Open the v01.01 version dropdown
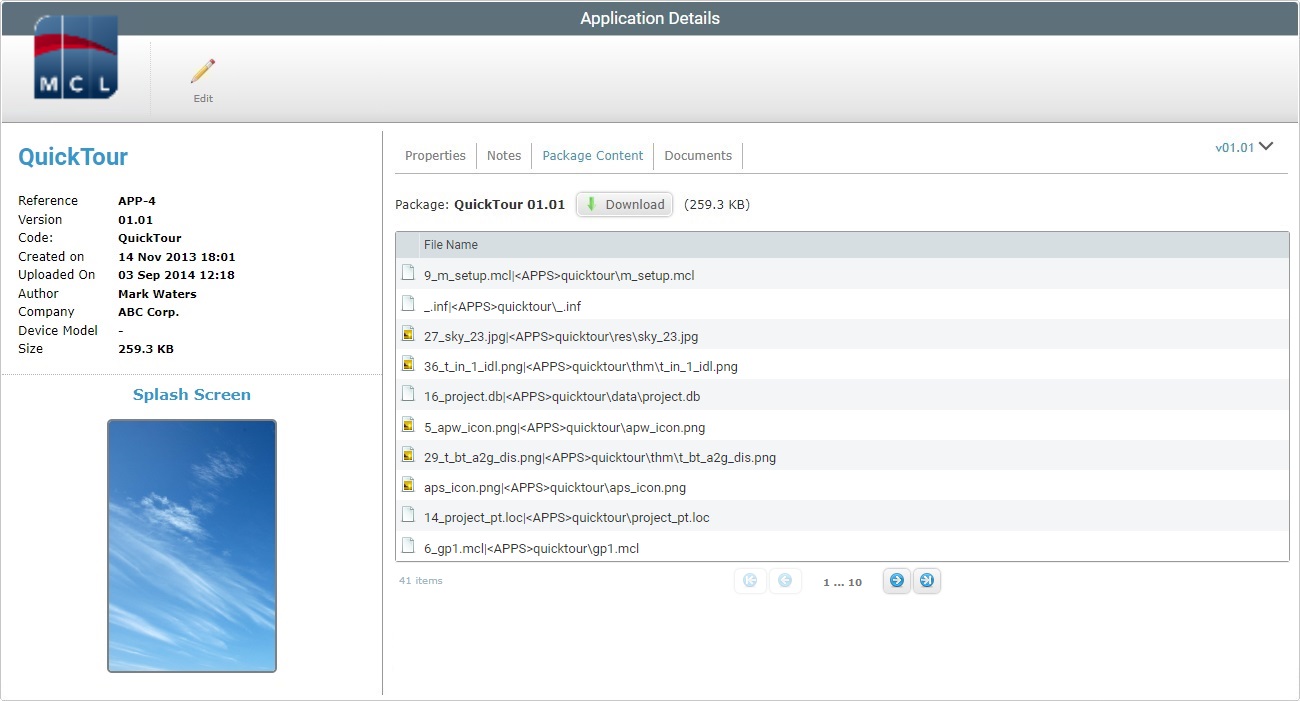 [1245, 146]
